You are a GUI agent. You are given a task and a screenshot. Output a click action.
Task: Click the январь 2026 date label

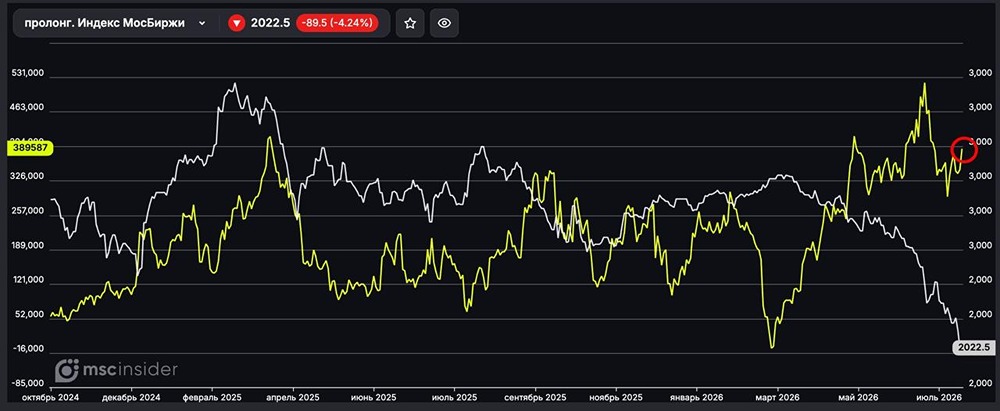point(696,397)
